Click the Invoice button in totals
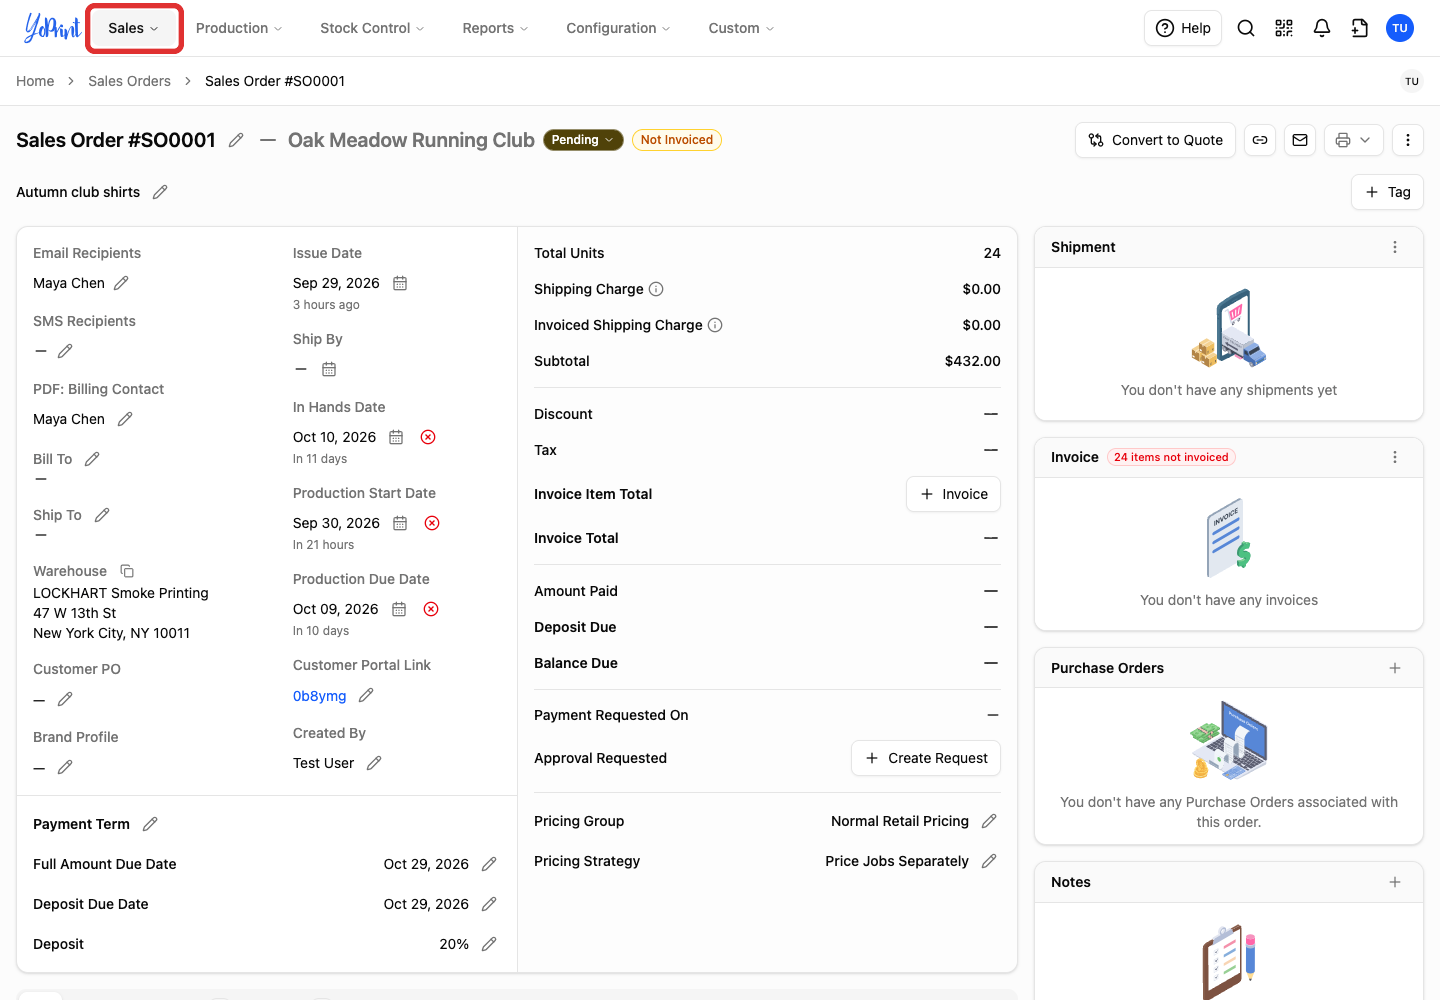This screenshot has height=1000, width=1440. point(953,494)
